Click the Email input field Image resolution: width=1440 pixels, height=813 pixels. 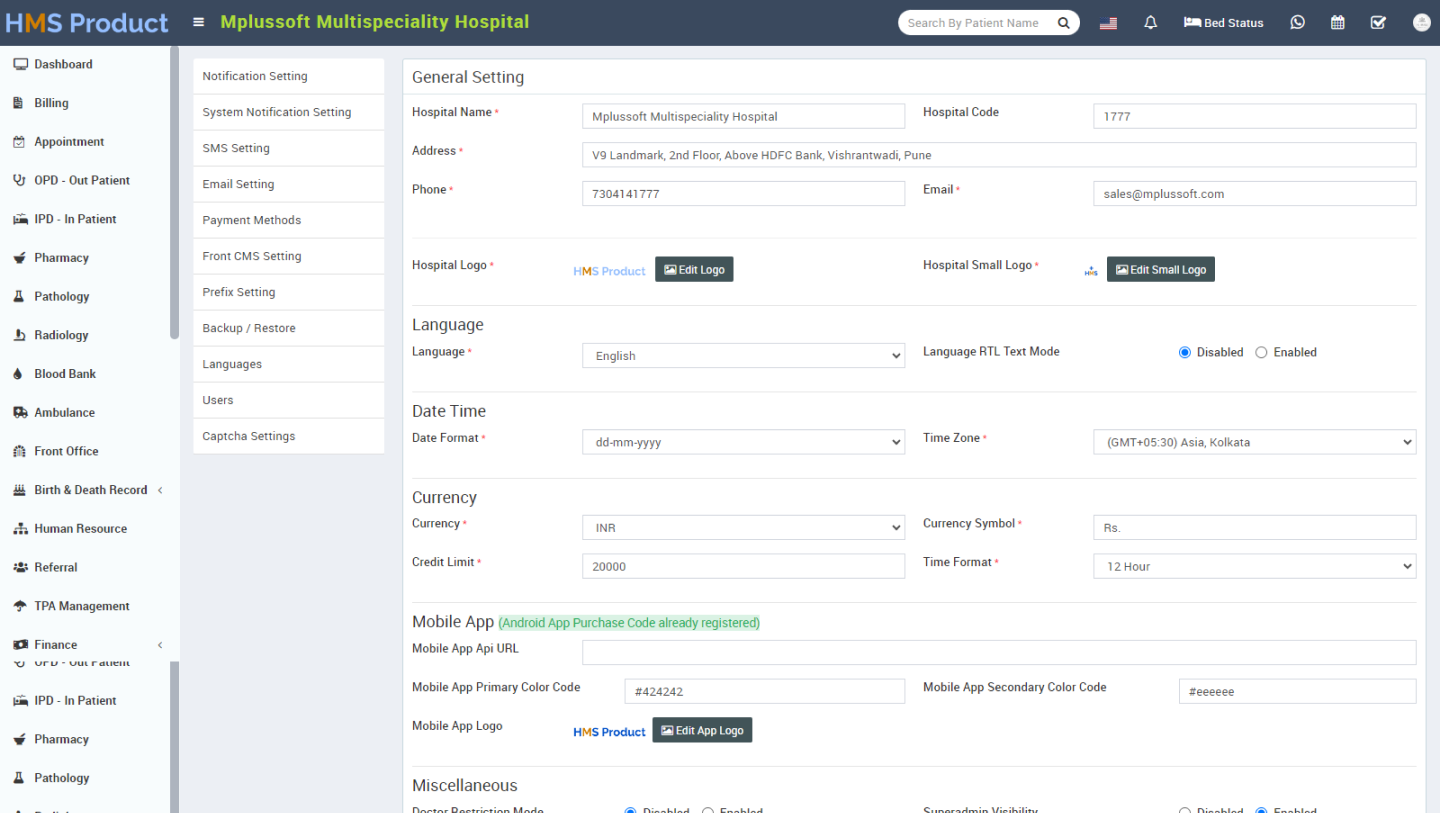click(x=1254, y=194)
